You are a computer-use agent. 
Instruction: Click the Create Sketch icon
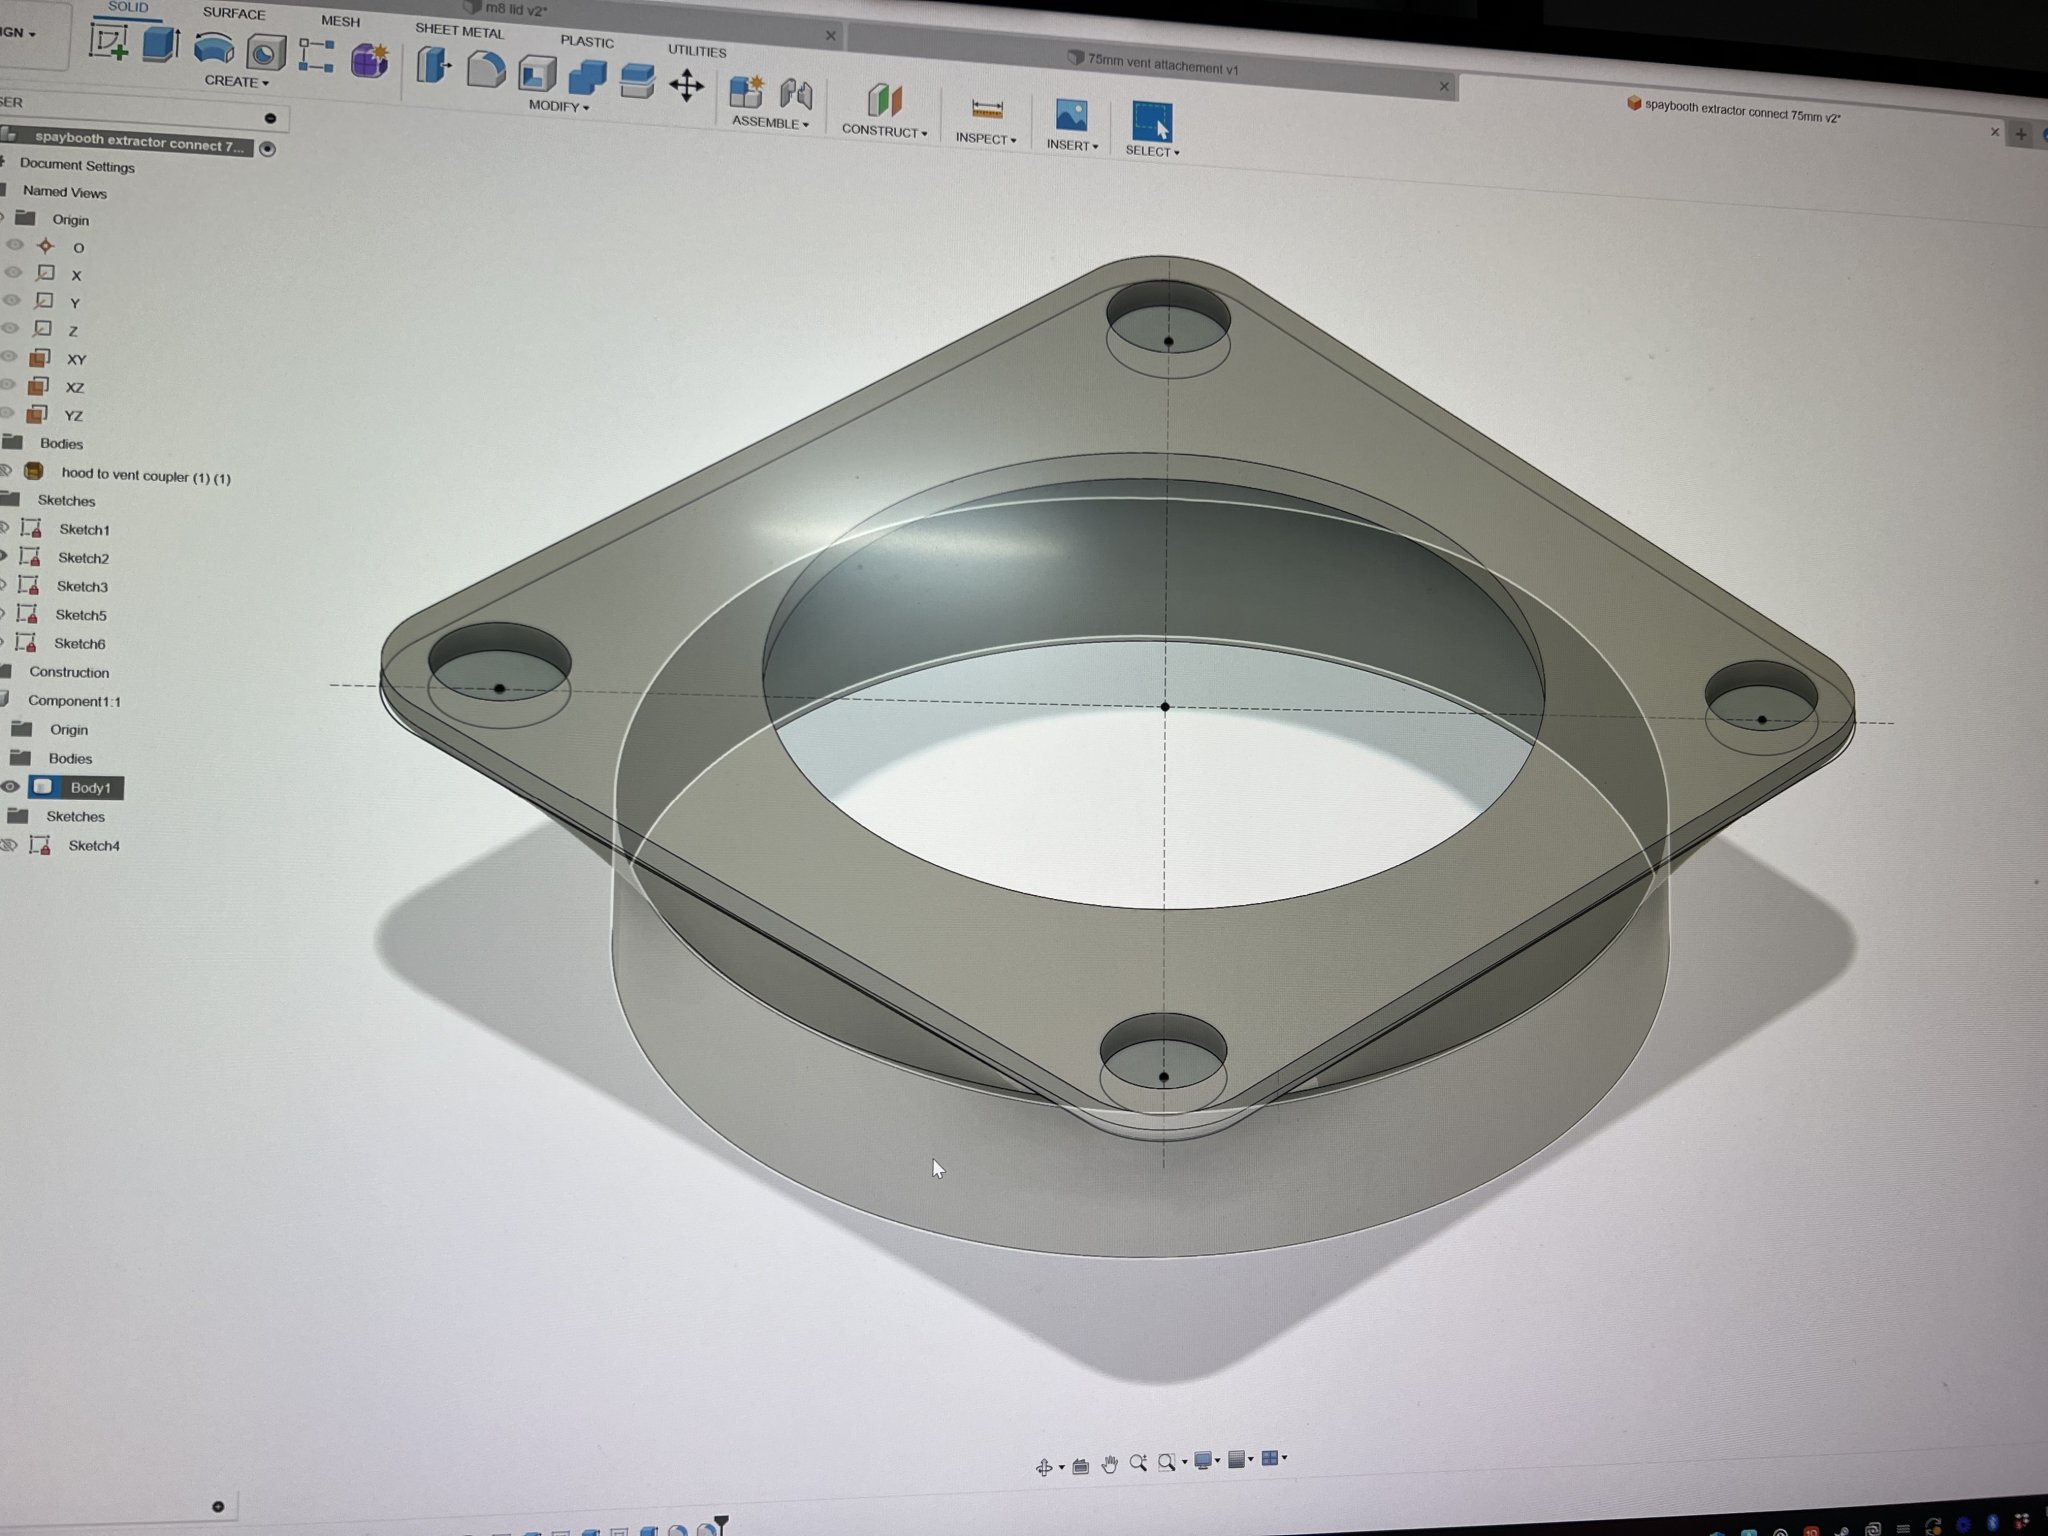point(108,42)
